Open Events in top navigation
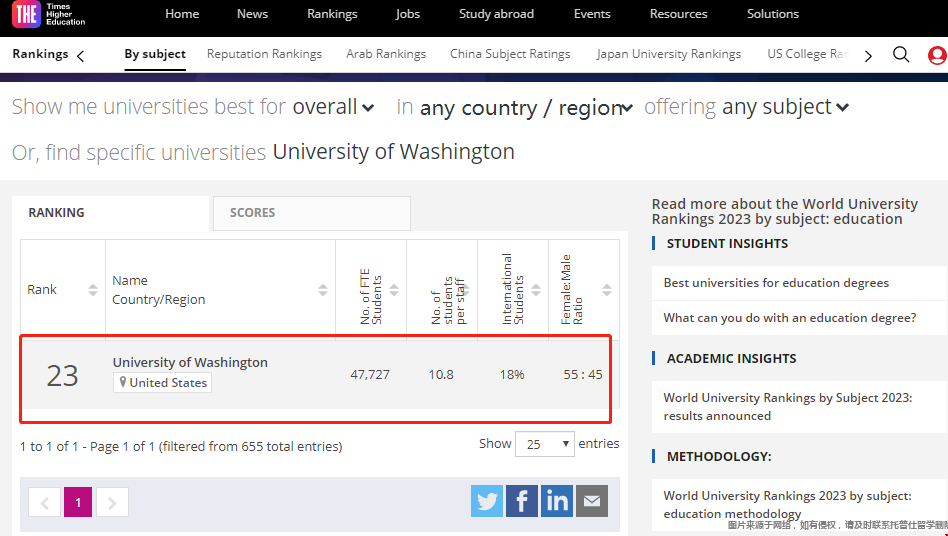 [592, 14]
